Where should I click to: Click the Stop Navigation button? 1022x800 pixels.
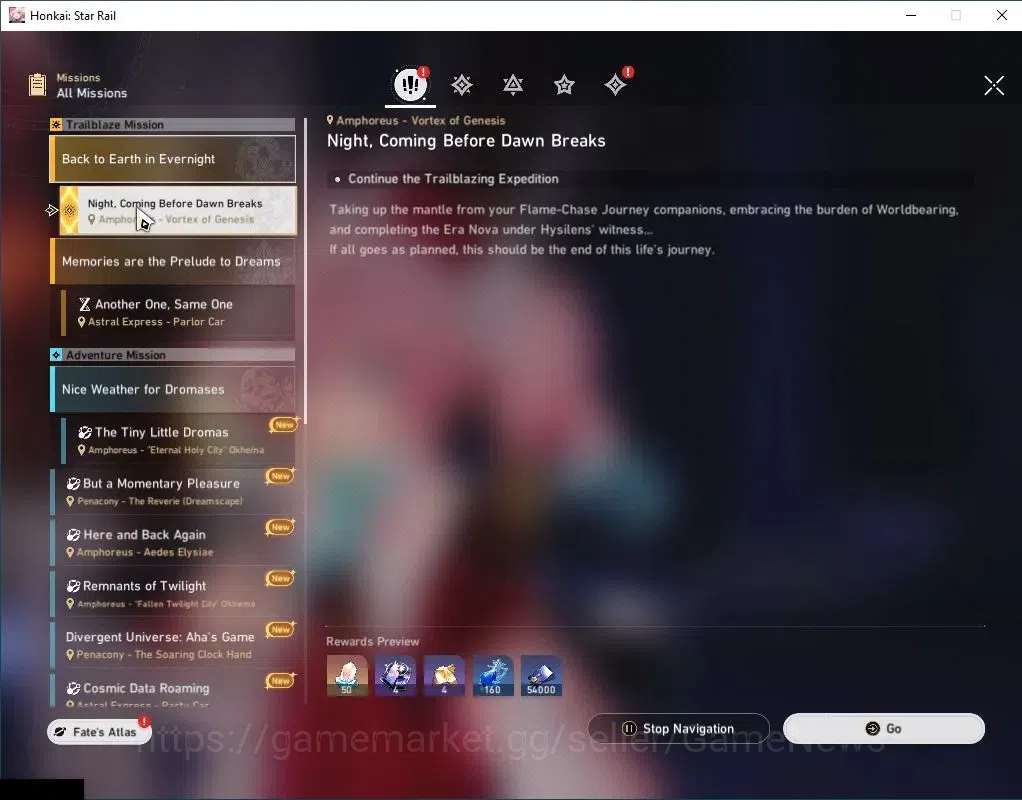pyautogui.click(x=679, y=728)
